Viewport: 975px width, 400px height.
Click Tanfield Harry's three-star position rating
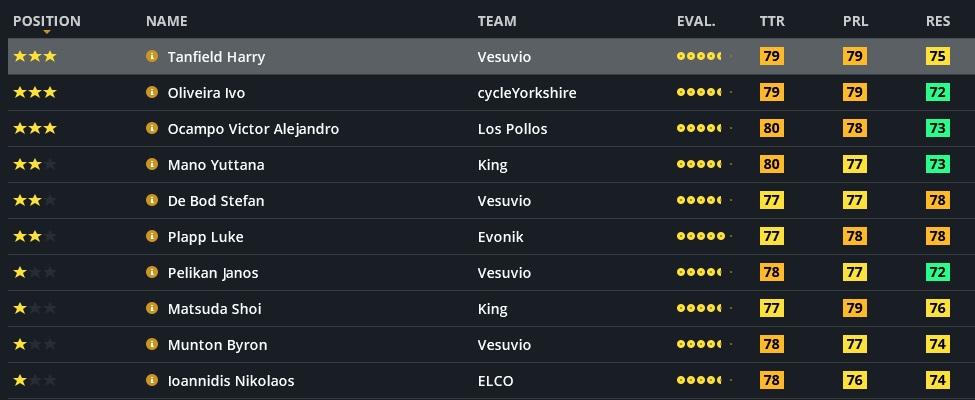point(35,57)
